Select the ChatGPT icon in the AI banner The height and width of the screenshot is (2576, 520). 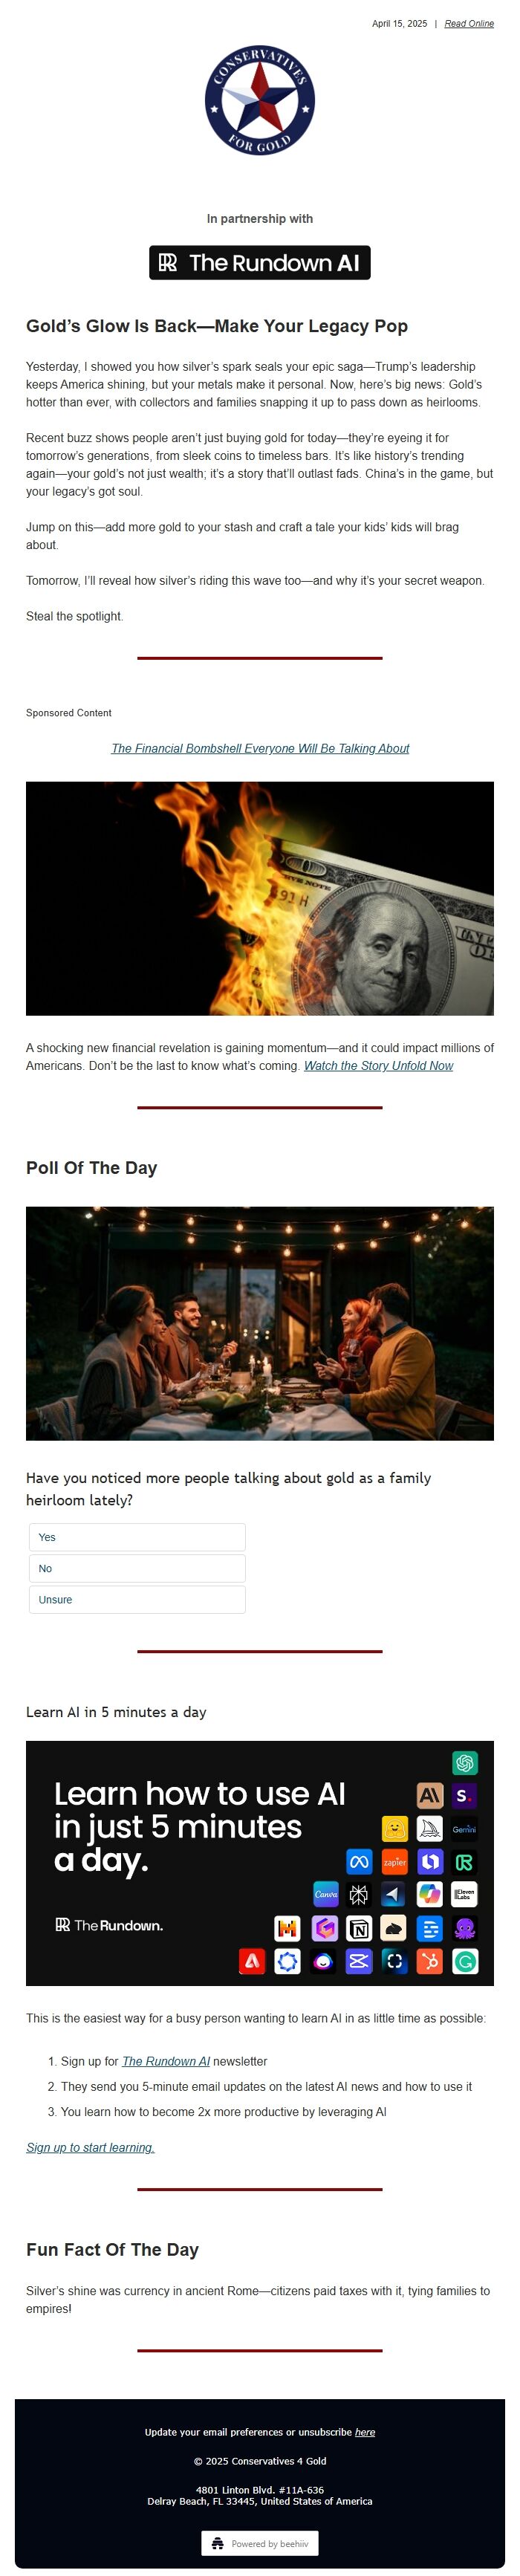[465, 1765]
